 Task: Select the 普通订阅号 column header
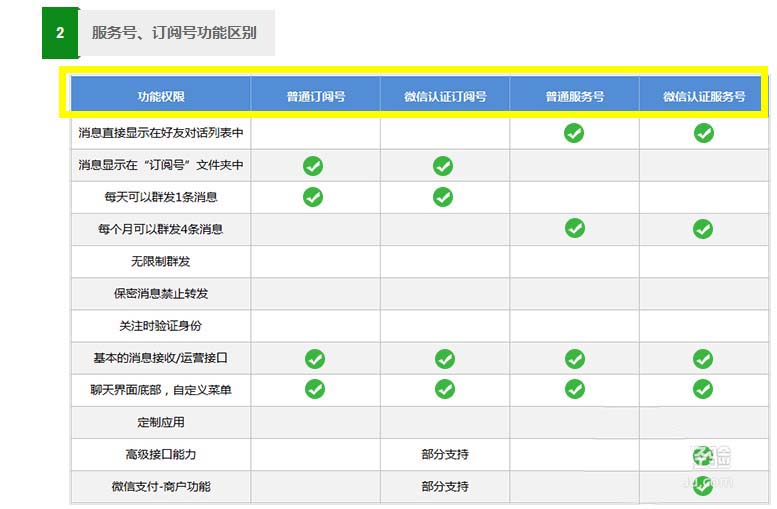pos(316,96)
